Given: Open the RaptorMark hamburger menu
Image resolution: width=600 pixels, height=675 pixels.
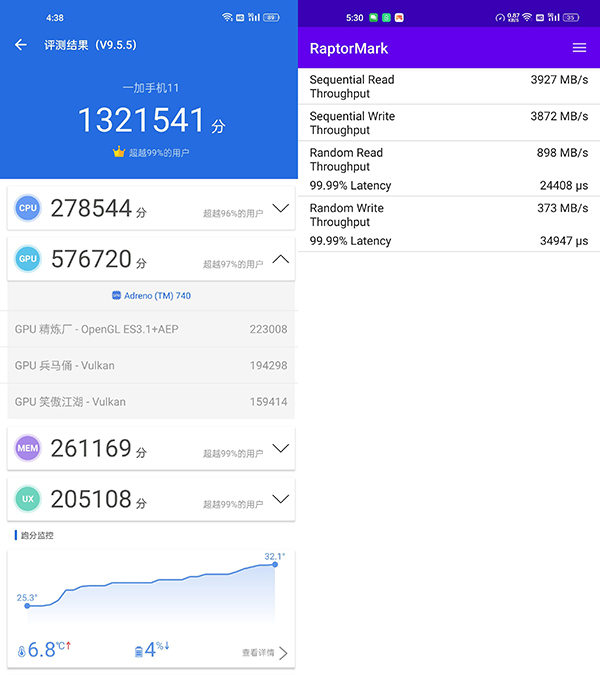Looking at the screenshot, I should coord(579,48).
